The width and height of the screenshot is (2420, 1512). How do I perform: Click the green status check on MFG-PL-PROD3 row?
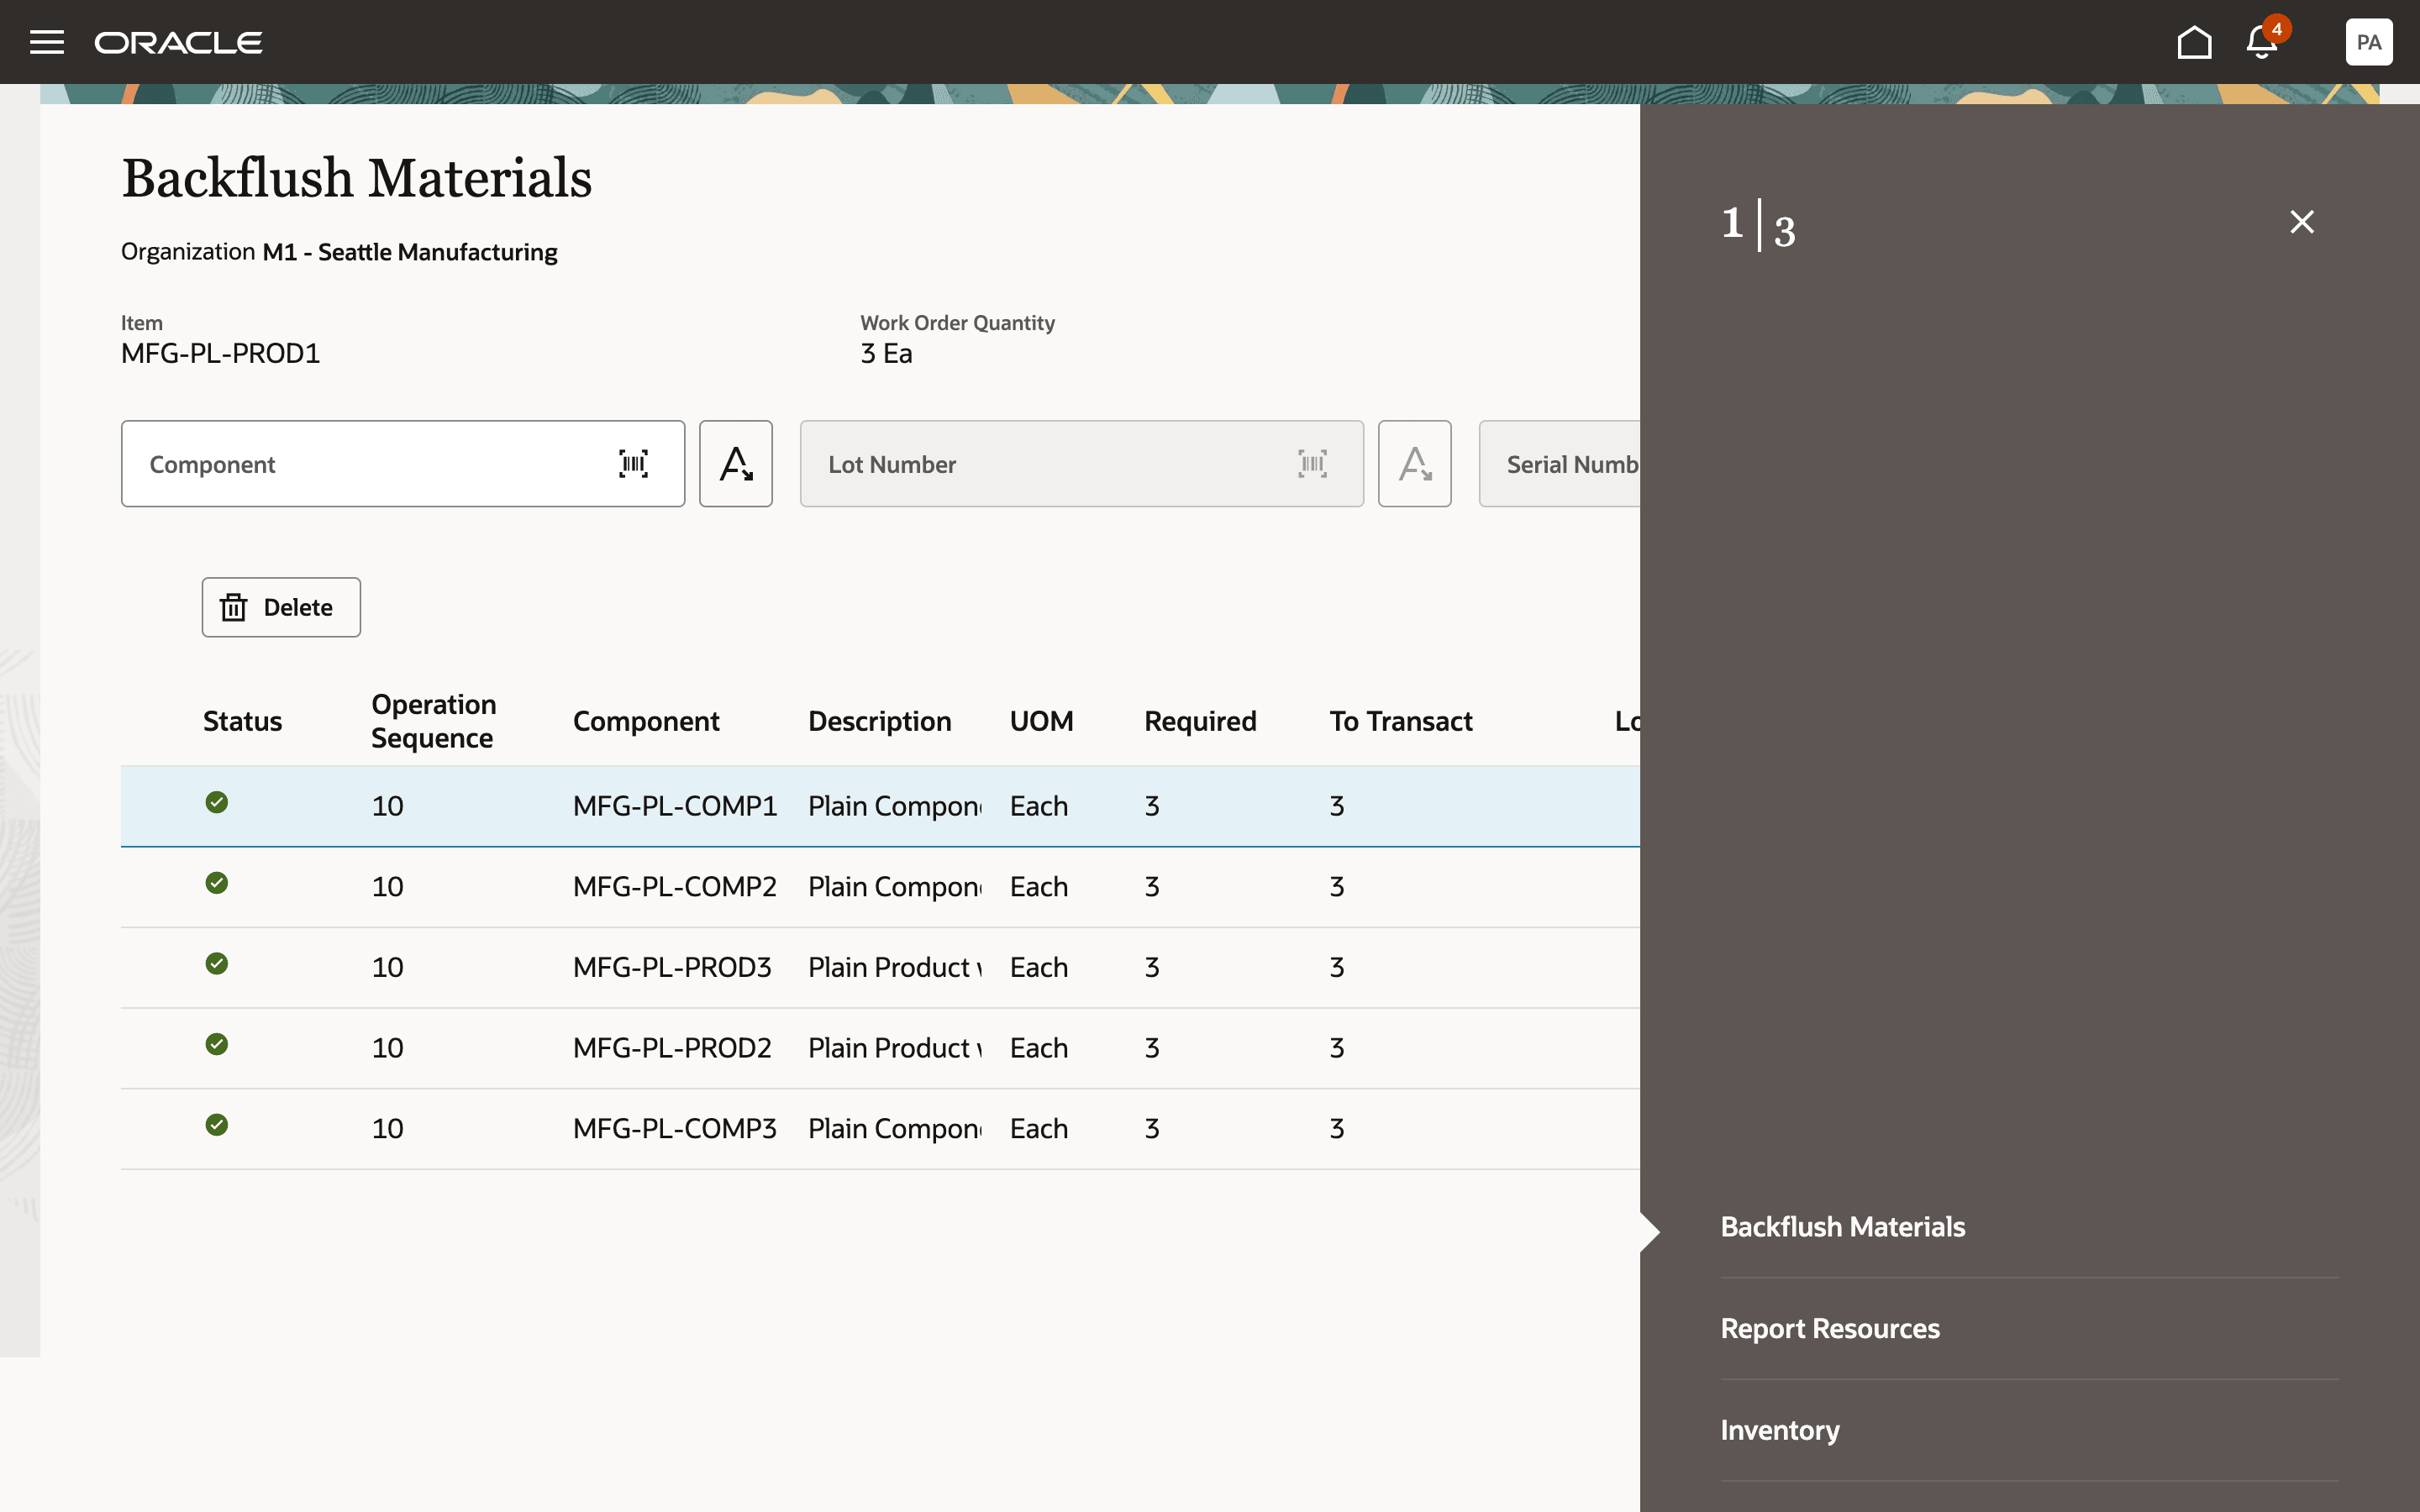coord(218,963)
